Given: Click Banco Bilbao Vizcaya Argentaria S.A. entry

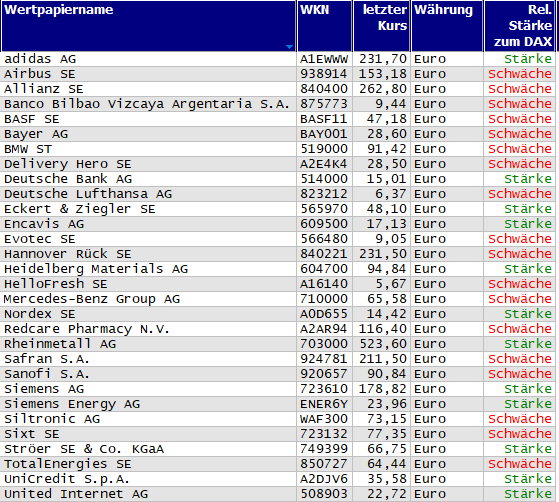Looking at the screenshot, I should [147, 104].
